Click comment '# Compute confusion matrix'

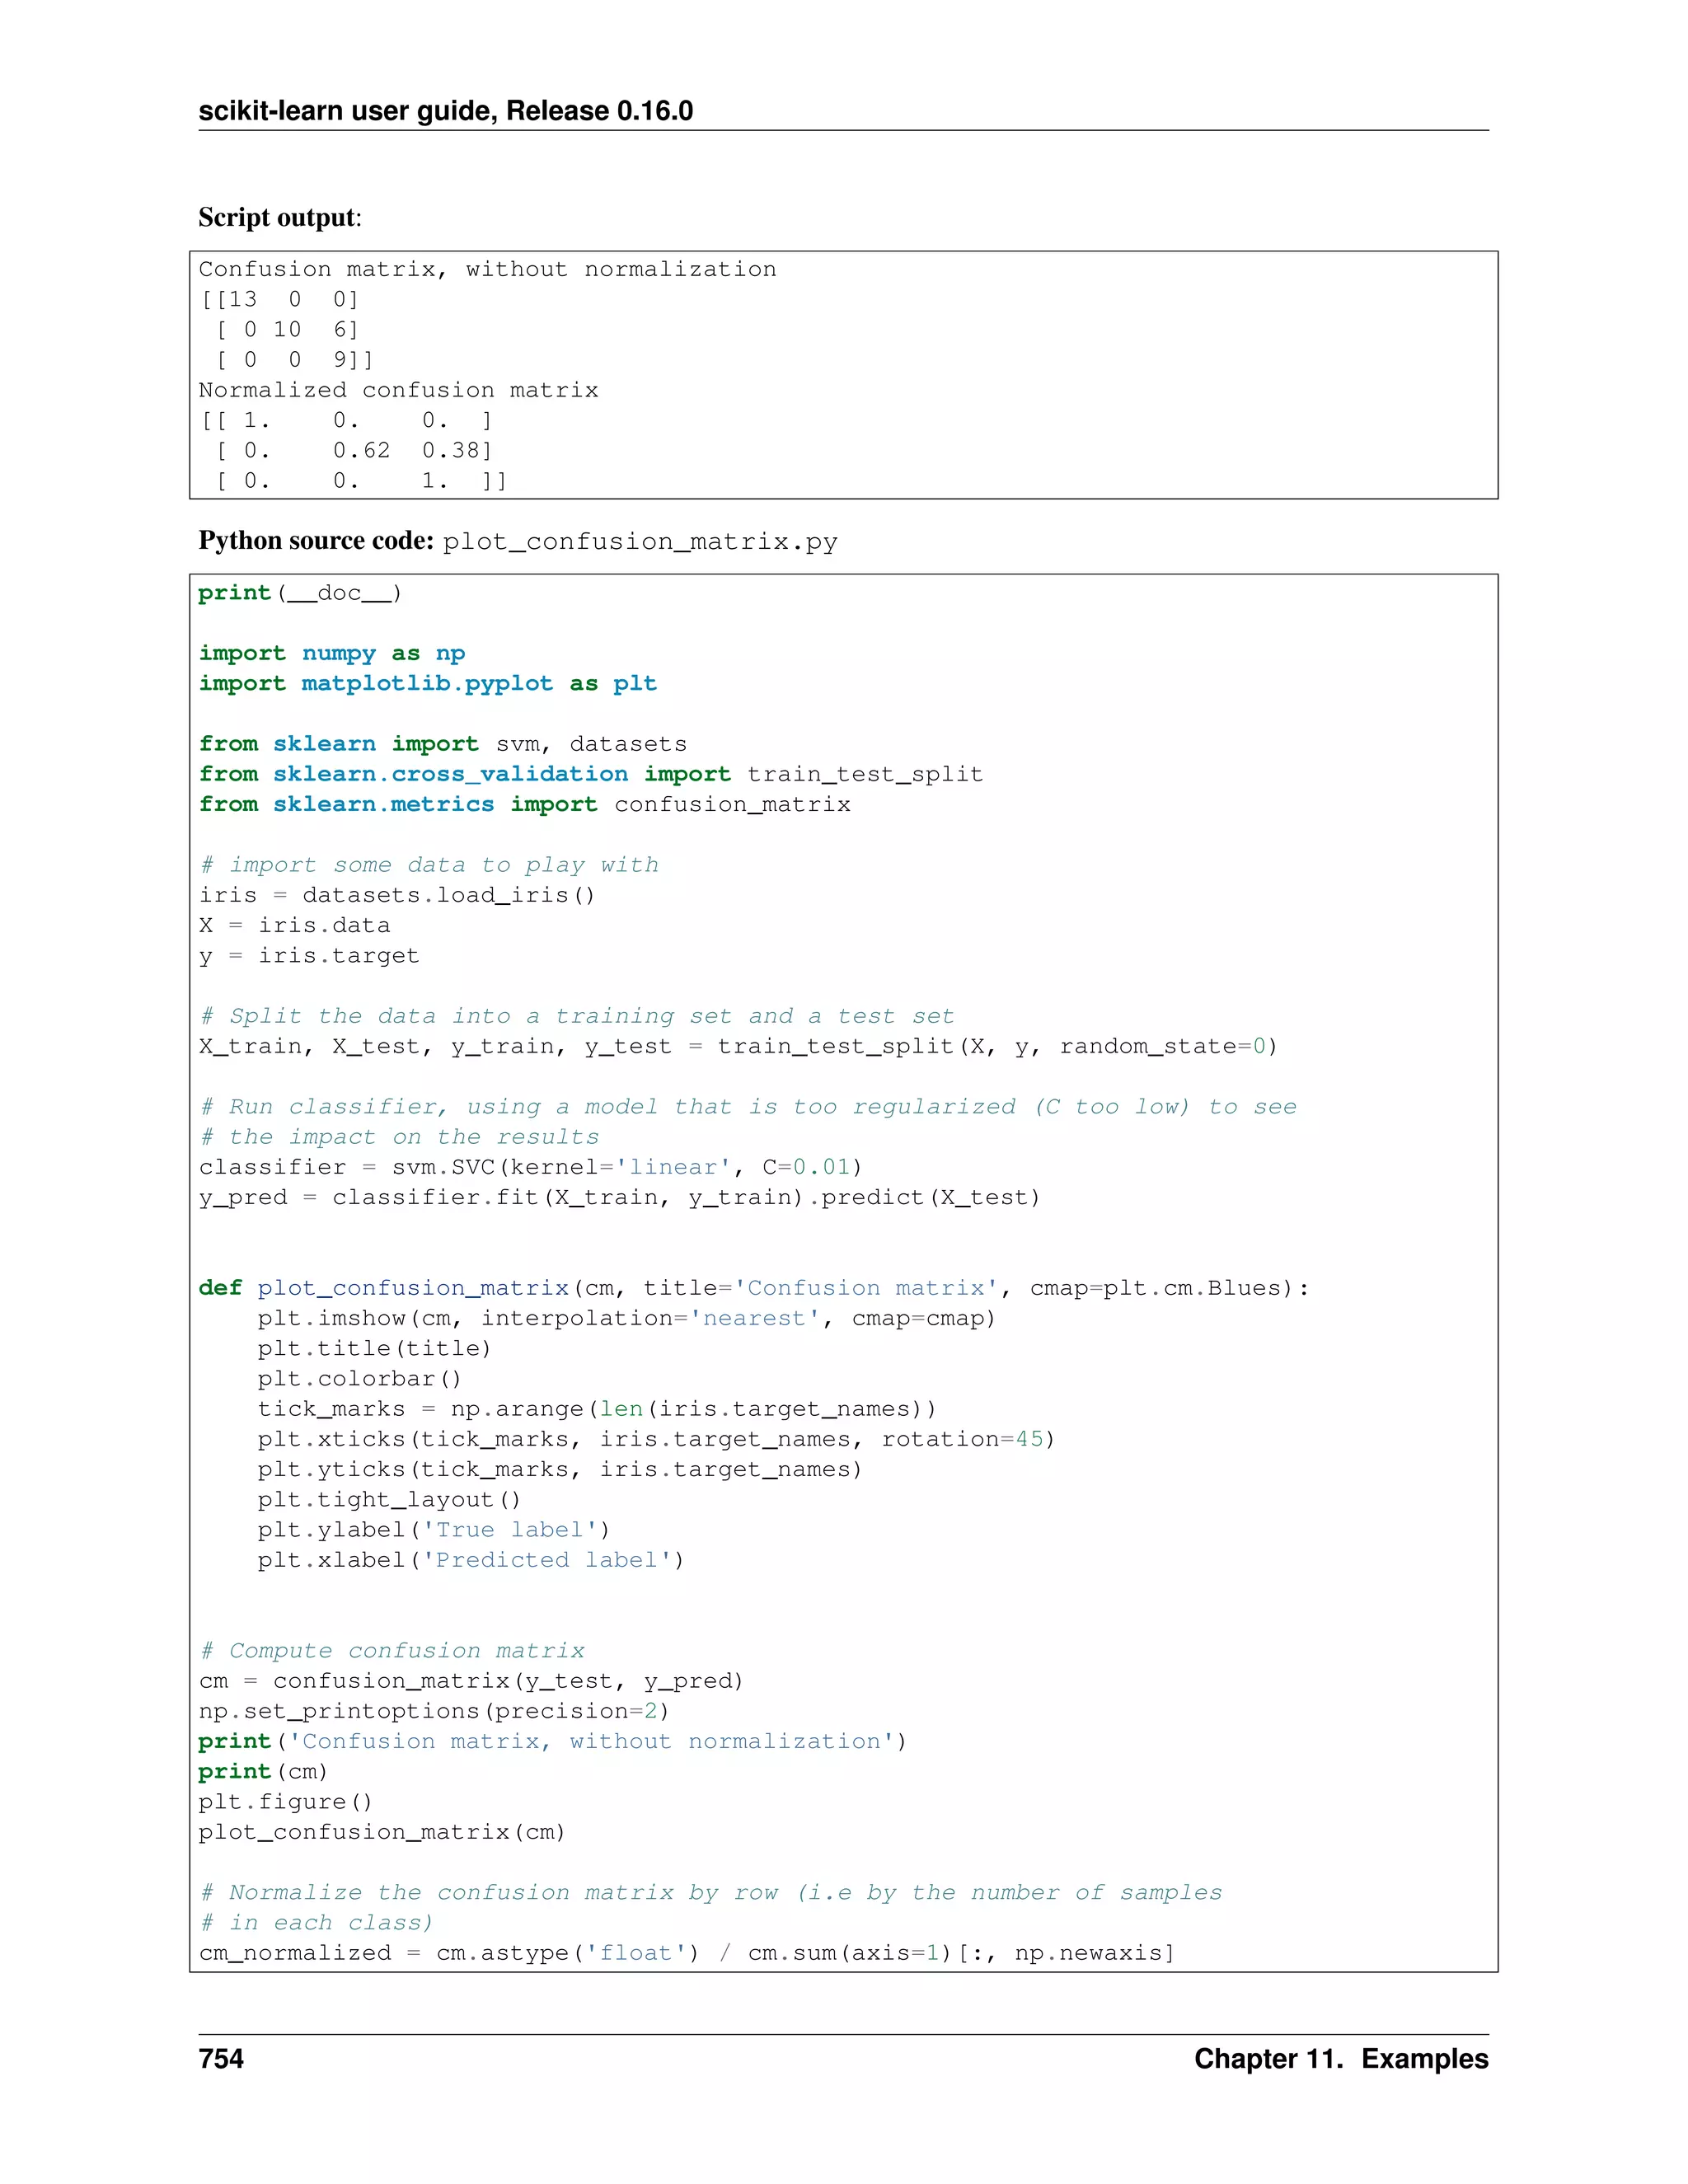pos(392,1651)
